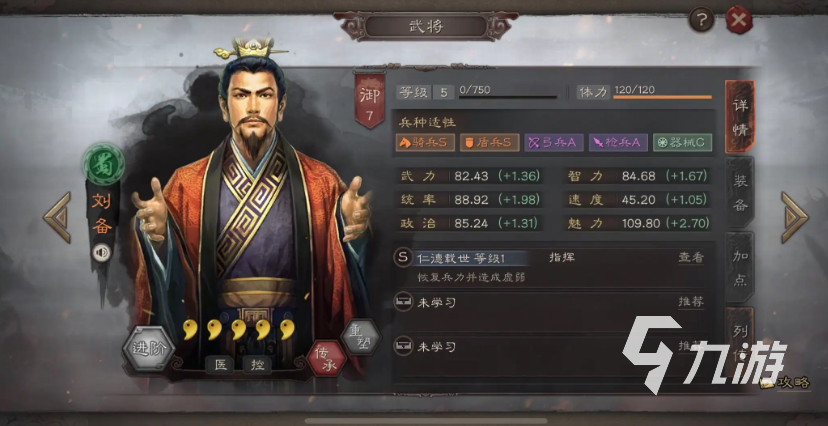This screenshot has height=426, width=828.
Task: Tap the S-rank skill 仁德载世 icon
Action: [x=403, y=258]
